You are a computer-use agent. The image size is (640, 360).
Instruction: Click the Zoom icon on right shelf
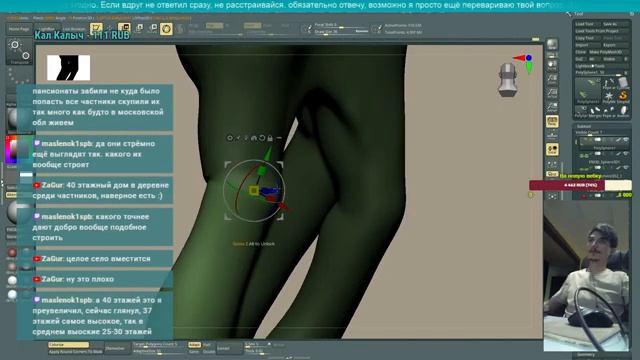tap(552, 78)
